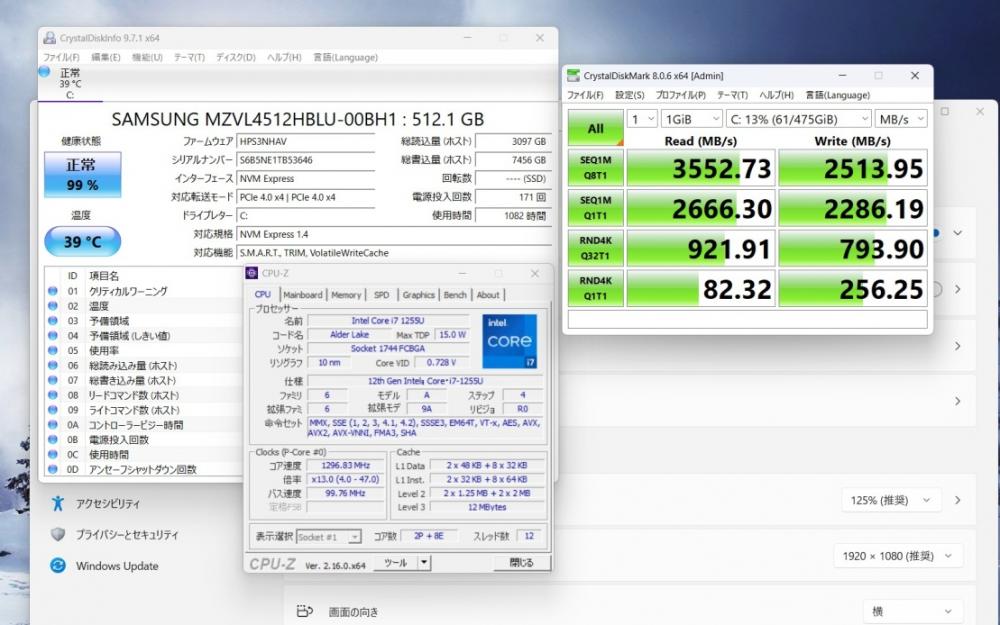Viewport: 1000px width, 625px height.
Task: Click the 正常 99% health status indicator
Action: point(82,175)
